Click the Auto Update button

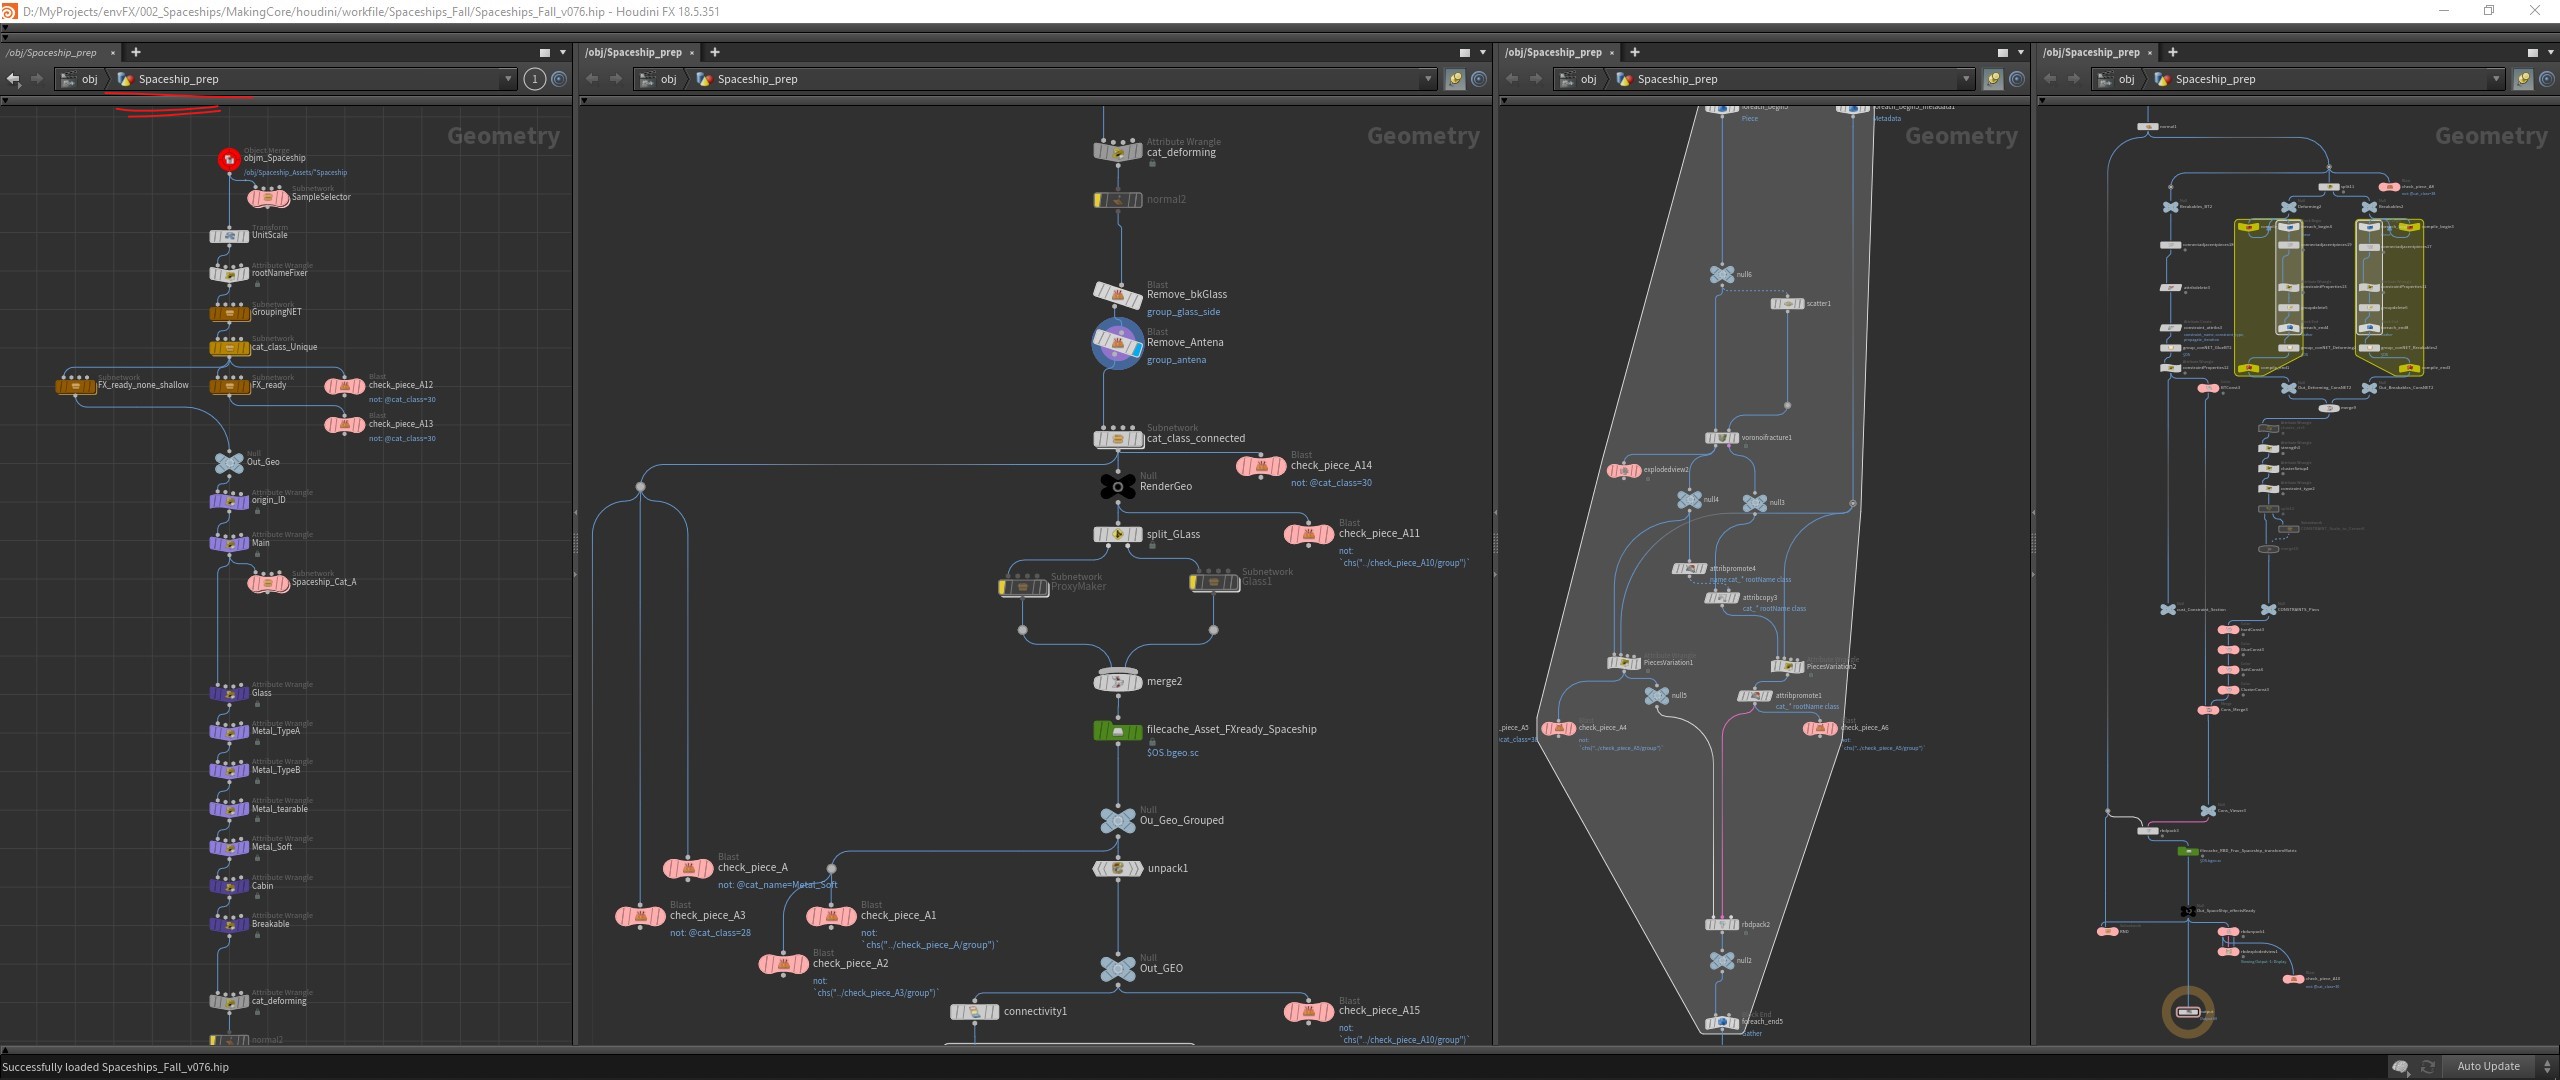[x=2488, y=1067]
